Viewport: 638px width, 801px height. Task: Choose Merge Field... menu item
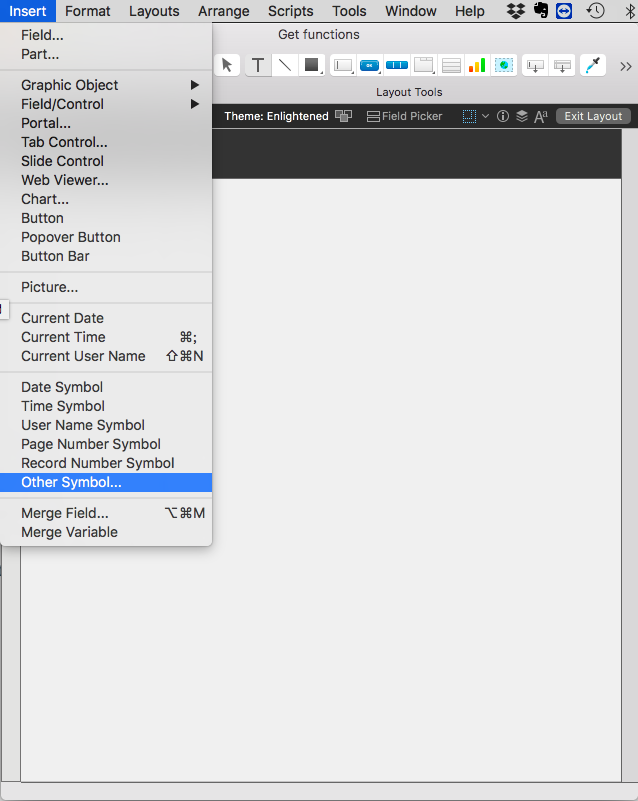coord(106,513)
